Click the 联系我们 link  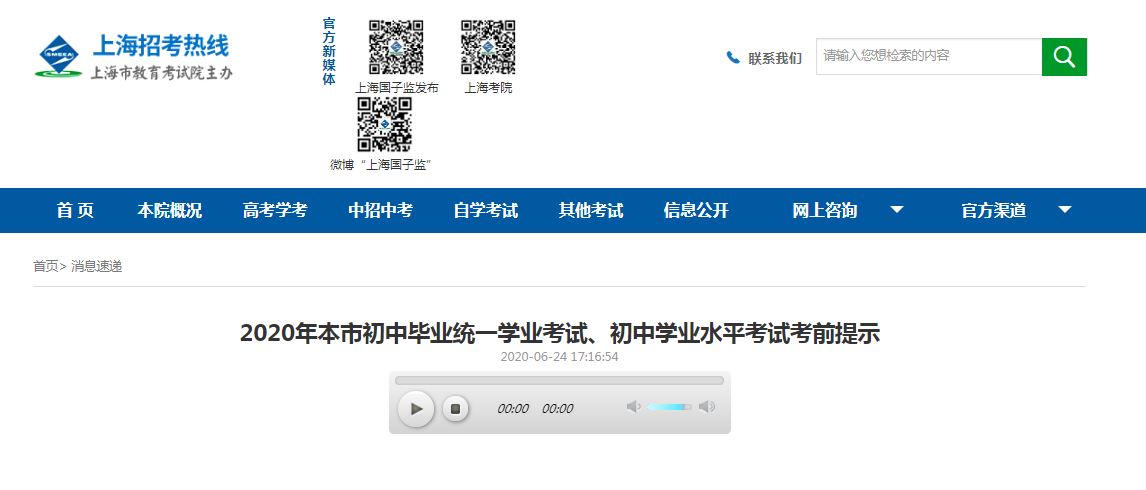[775, 58]
